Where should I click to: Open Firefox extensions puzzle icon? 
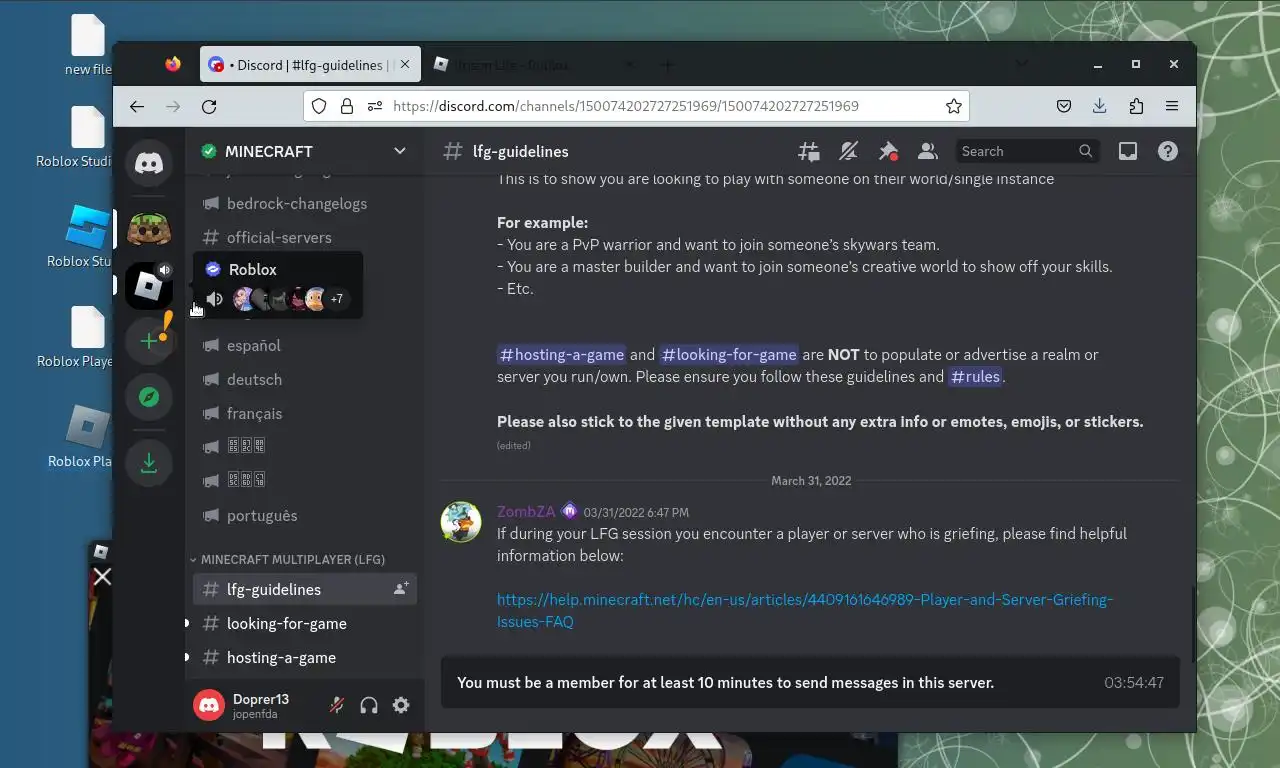click(1136, 106)
